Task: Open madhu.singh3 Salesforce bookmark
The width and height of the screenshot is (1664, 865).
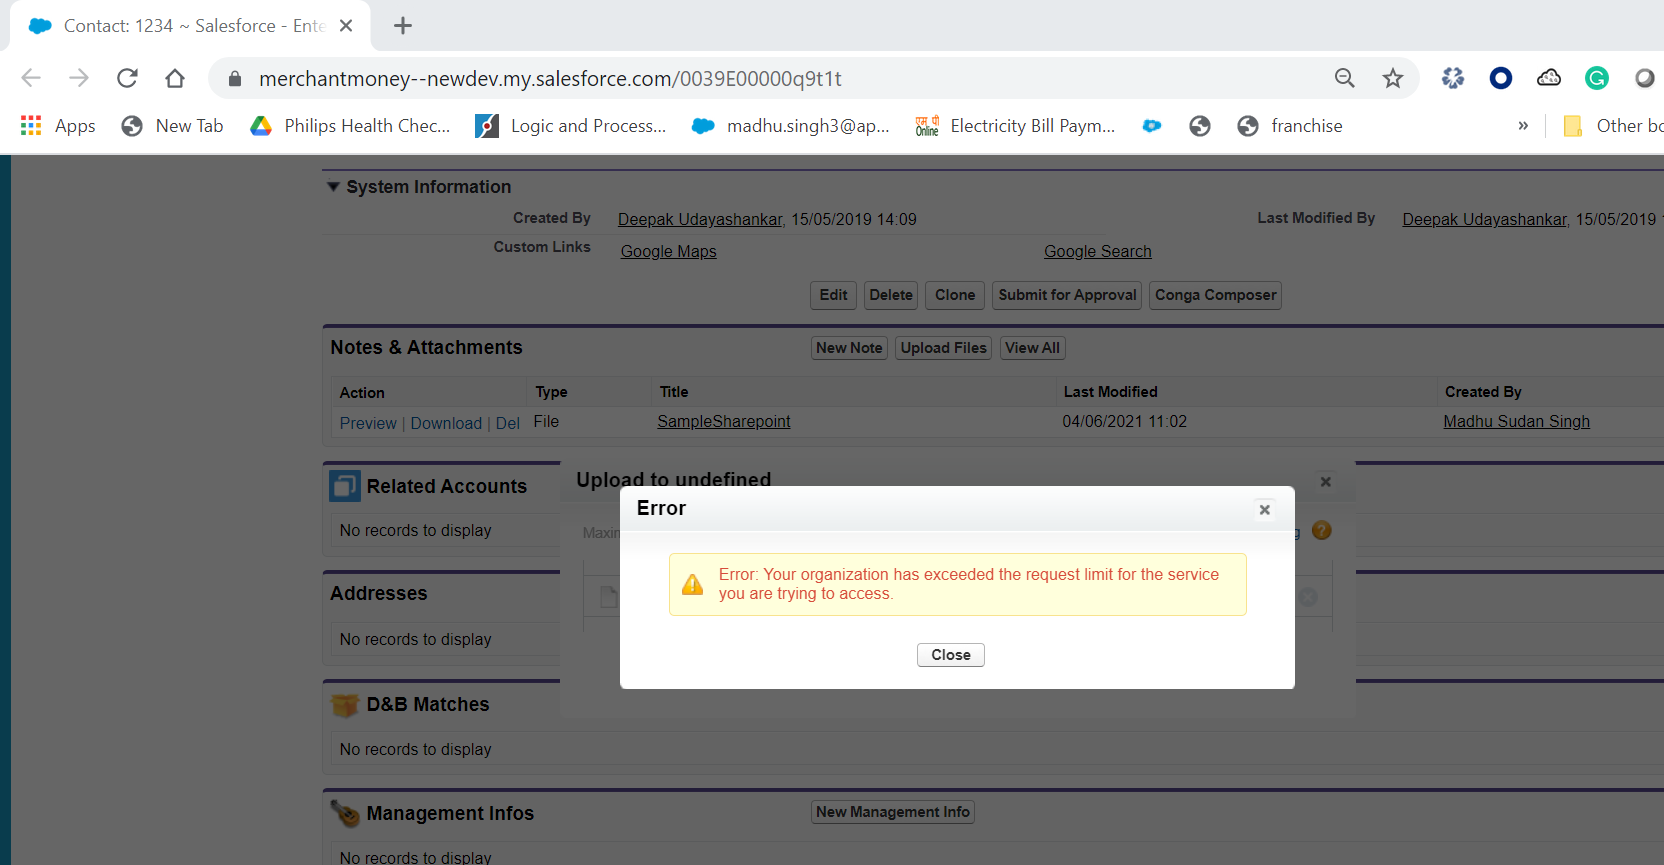Action: pyautogui.click(x=791, y=126)
